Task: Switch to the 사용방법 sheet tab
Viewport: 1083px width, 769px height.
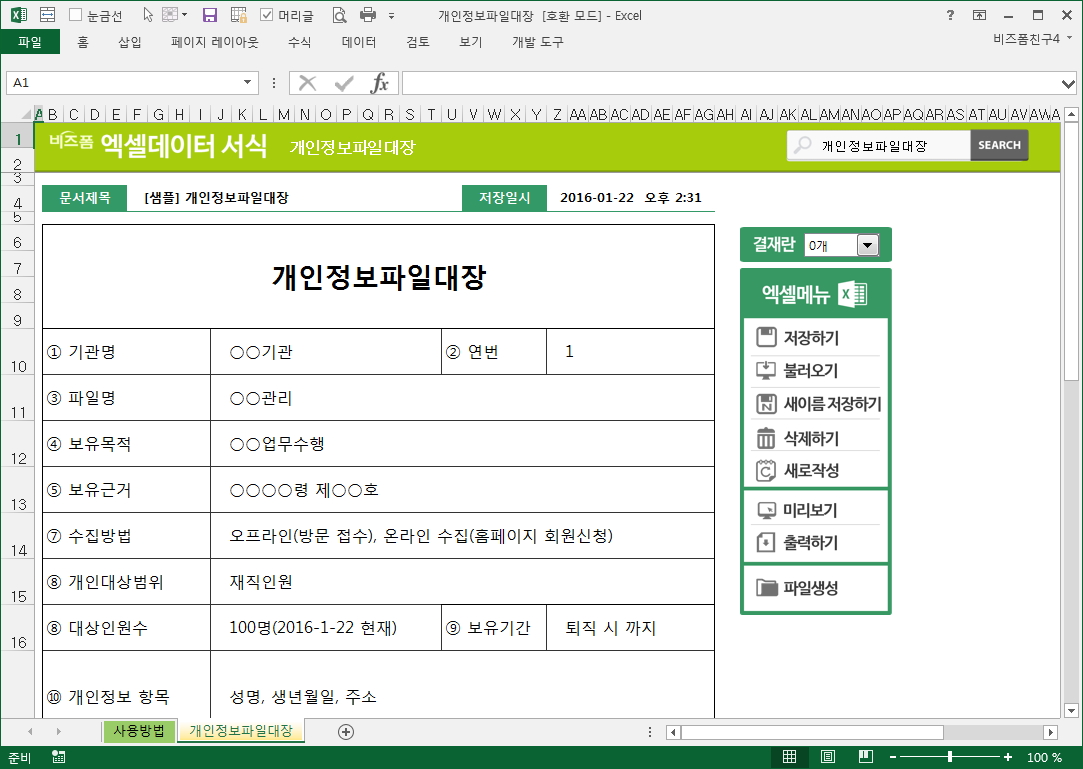Action: [x=139, y=731]
